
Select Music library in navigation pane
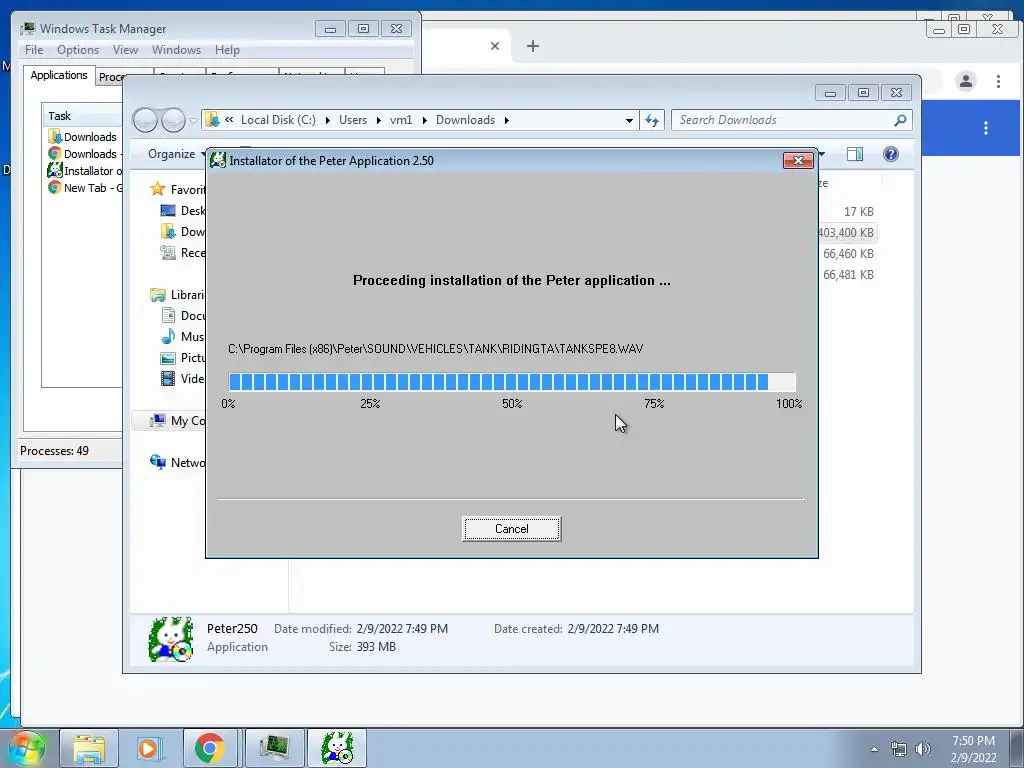(183, 336)
